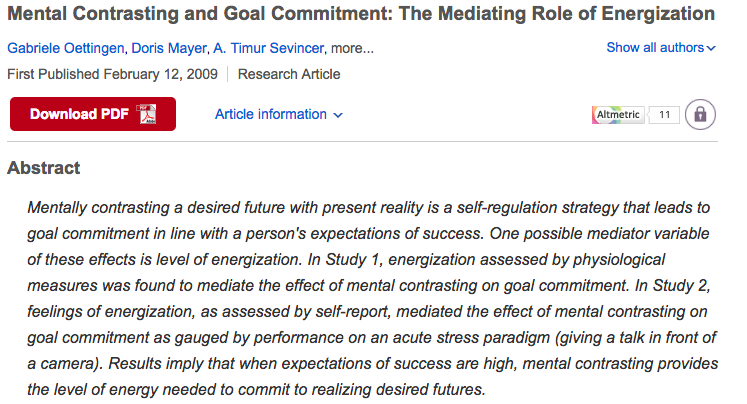Click the Abstract section heading
The image size is (747, 404).
pyautogui.click(x=44, y=168)
